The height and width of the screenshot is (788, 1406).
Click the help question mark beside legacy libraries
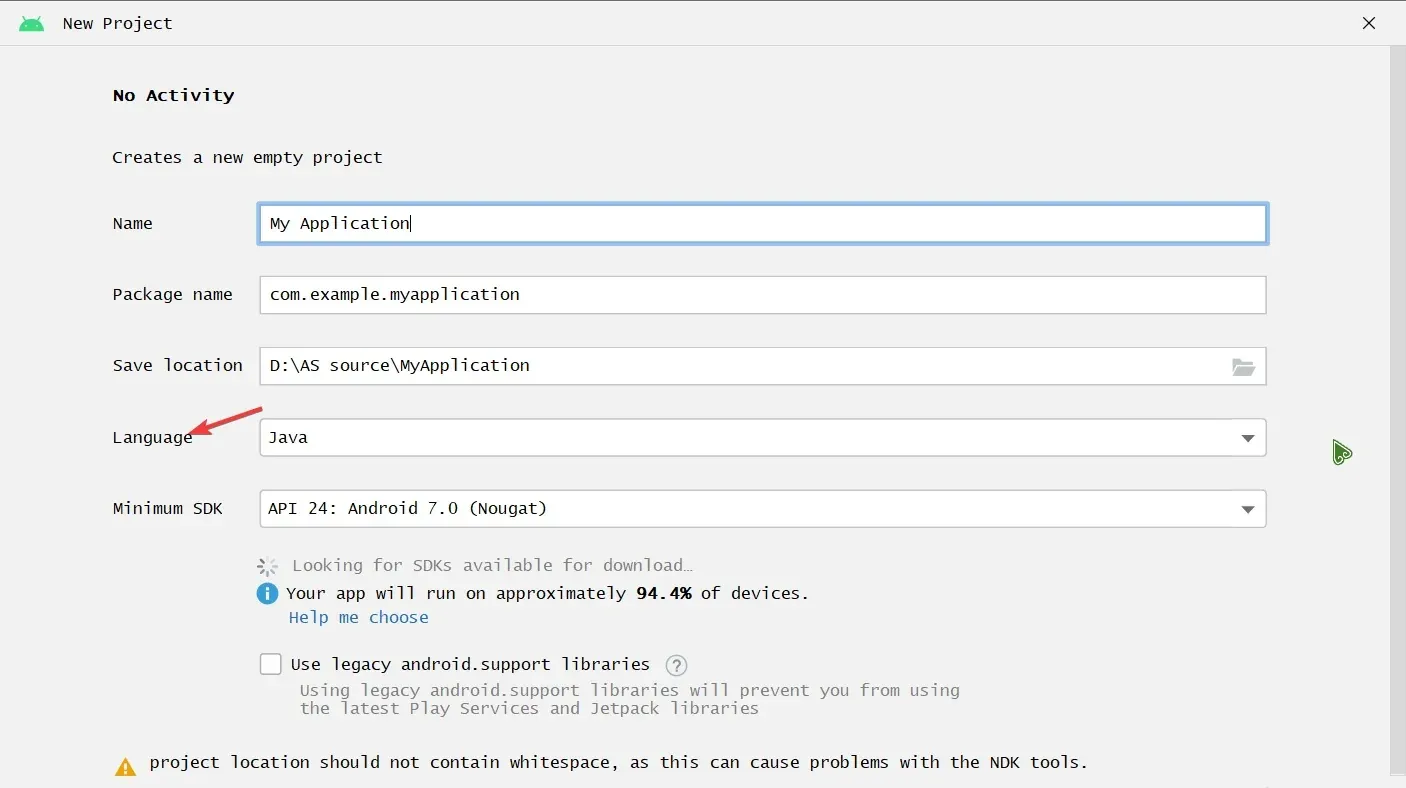coord(677,665)
